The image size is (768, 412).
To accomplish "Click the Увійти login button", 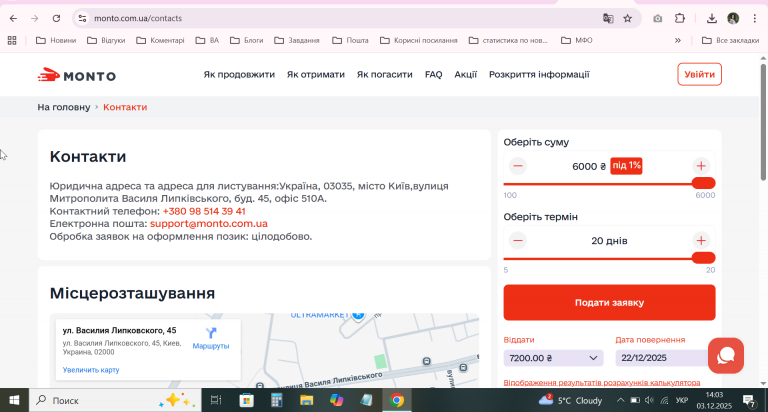I will (x=699, y=74).
